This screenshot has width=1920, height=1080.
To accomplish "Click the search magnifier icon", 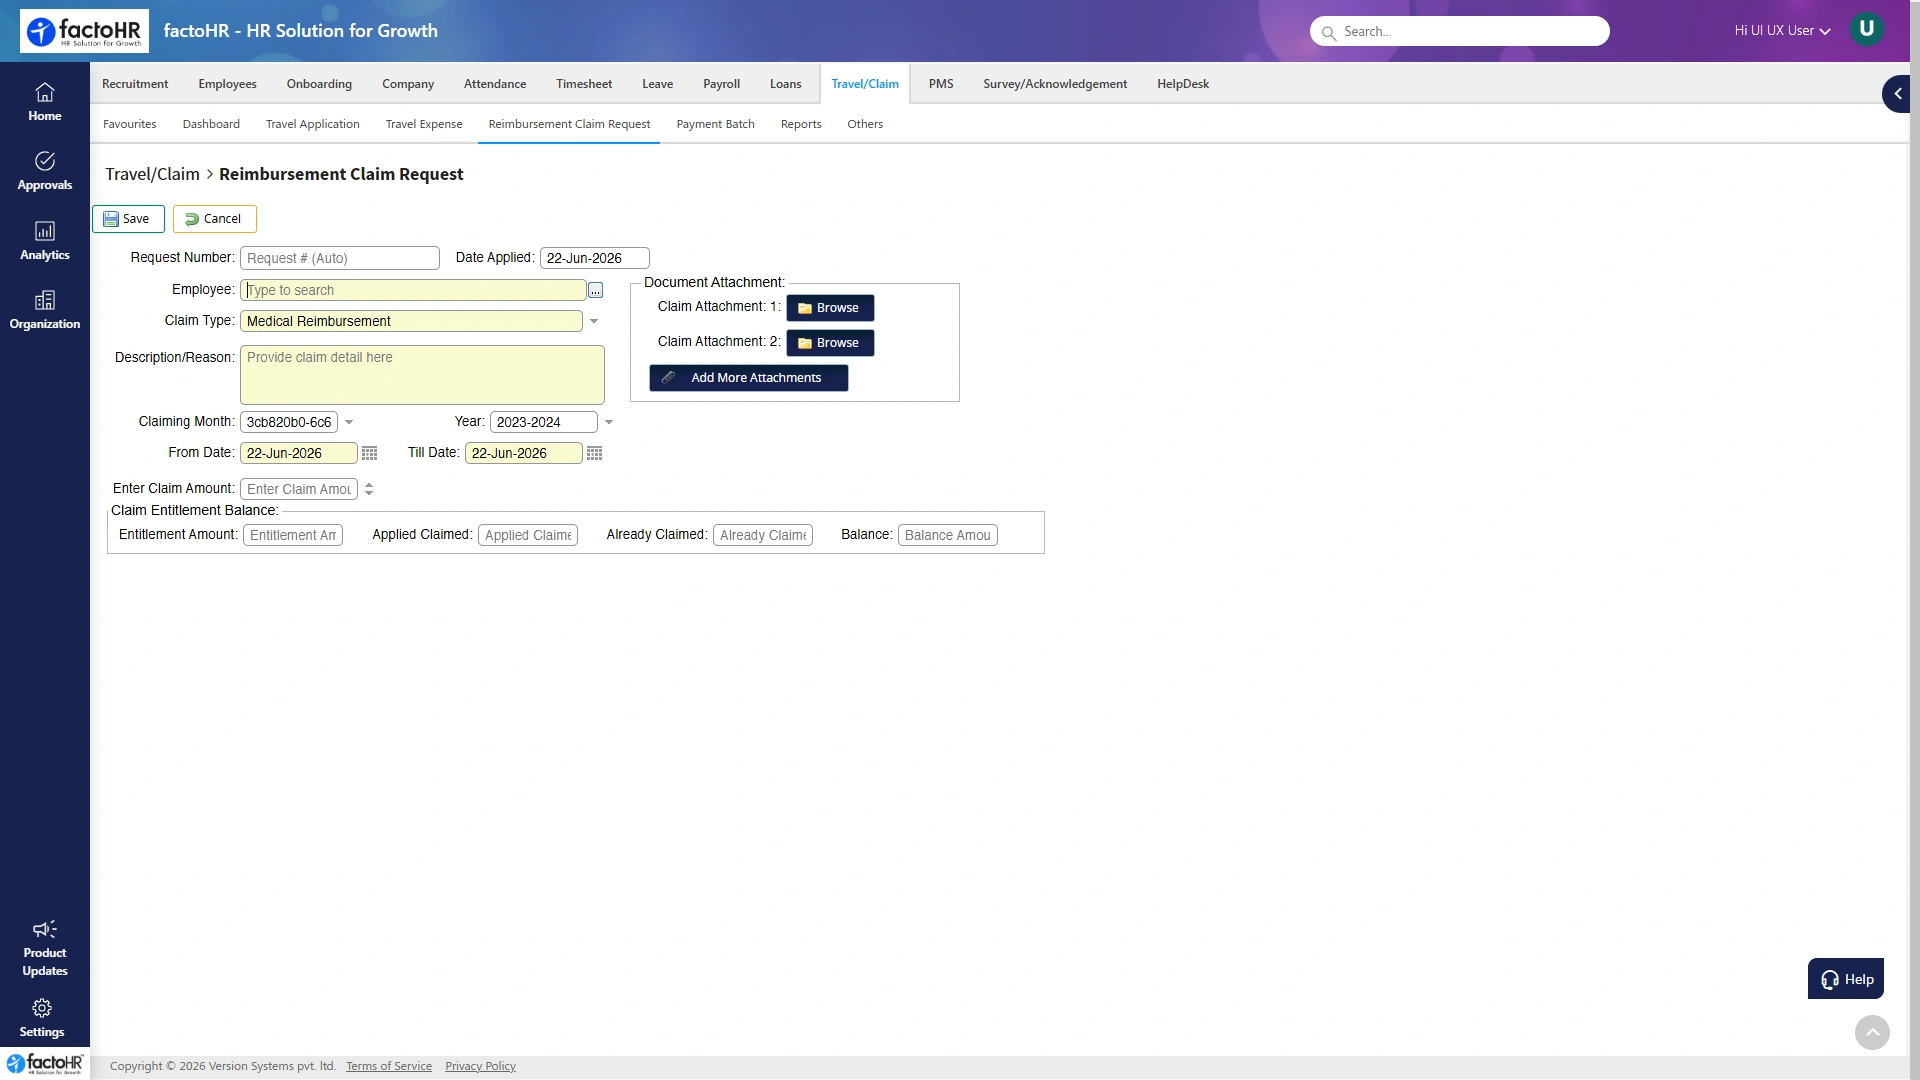I will 1328,32.
